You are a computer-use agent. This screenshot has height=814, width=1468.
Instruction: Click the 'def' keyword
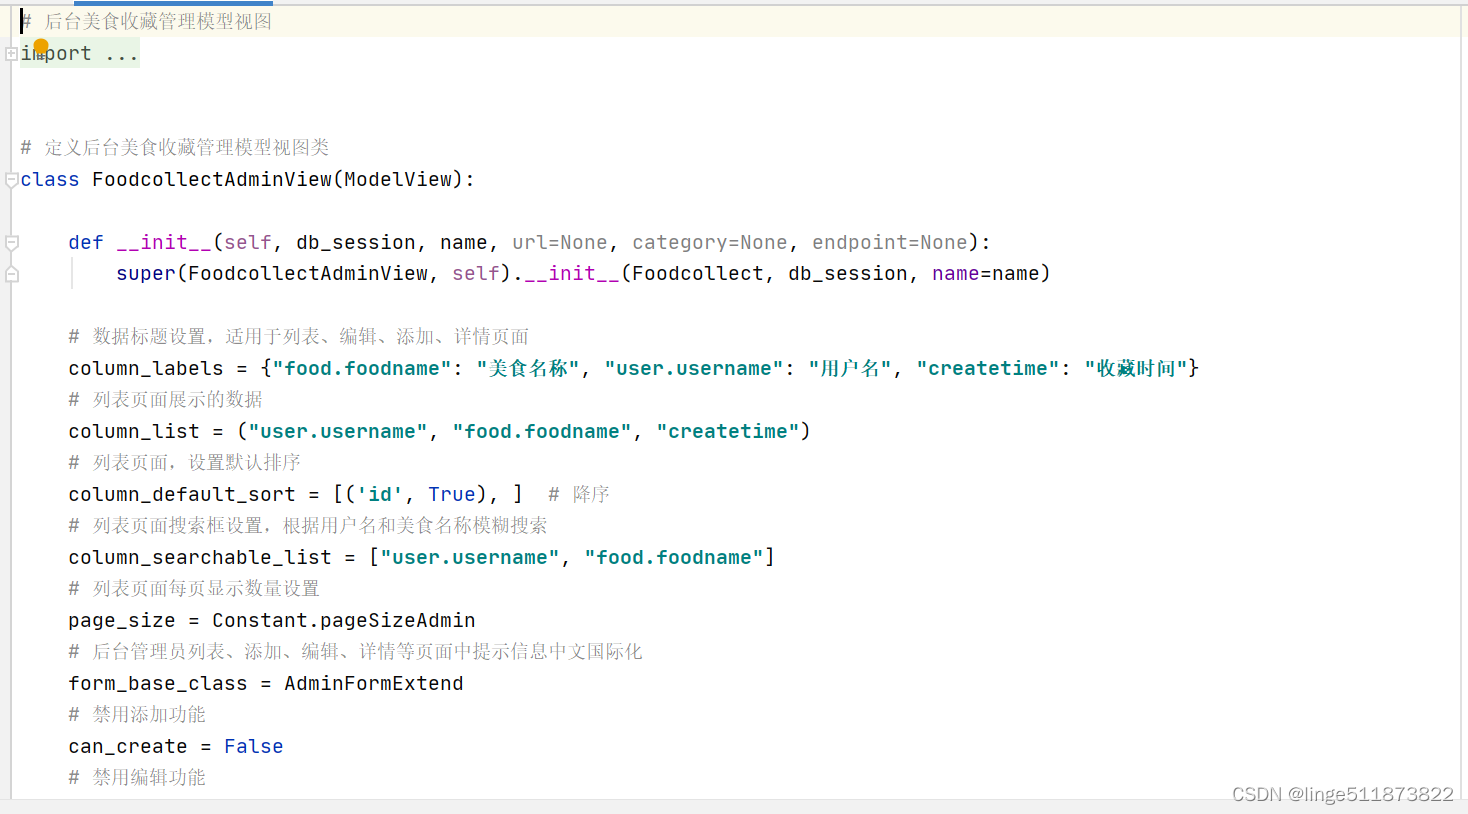pos(86,243)
